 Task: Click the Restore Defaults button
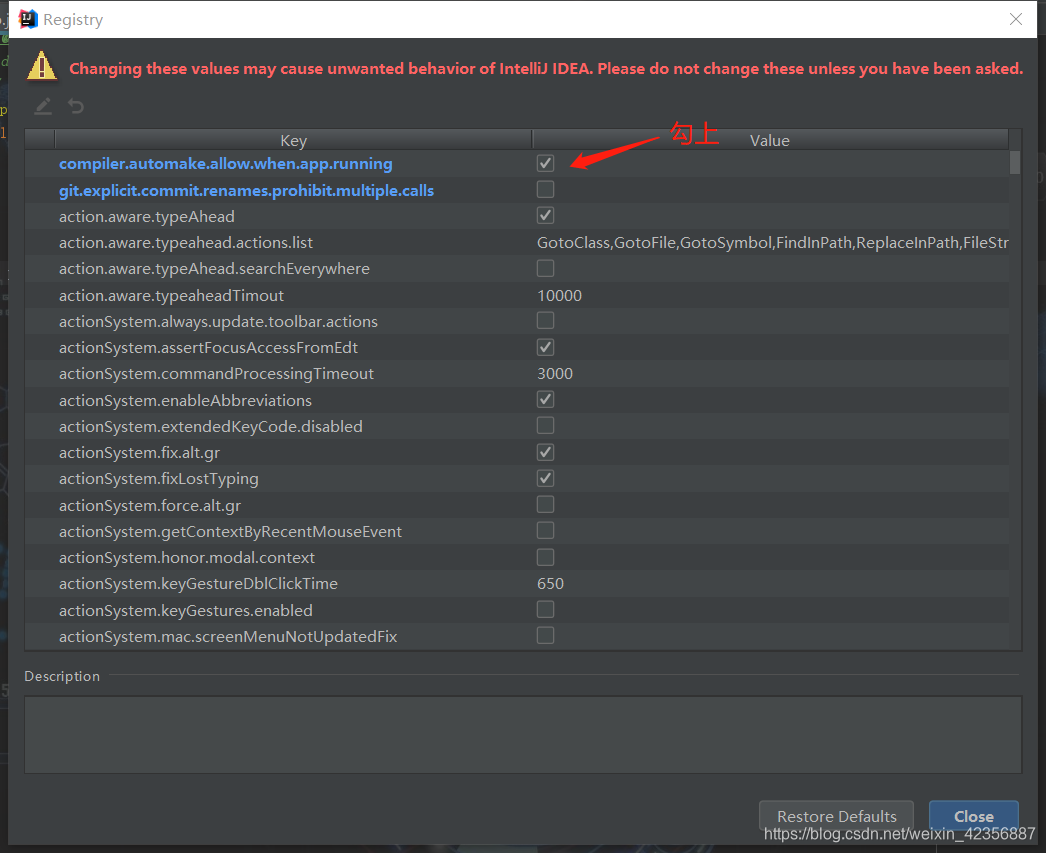[x=837, y=816]
